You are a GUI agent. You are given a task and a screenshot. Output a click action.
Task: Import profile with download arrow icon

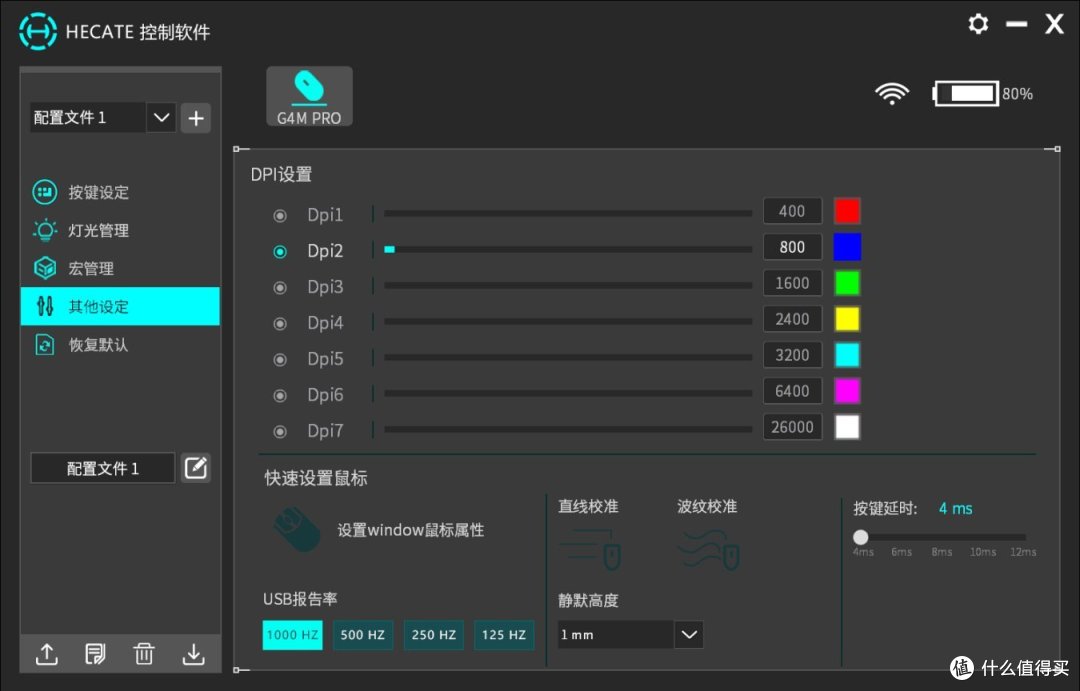pos(194,654)
